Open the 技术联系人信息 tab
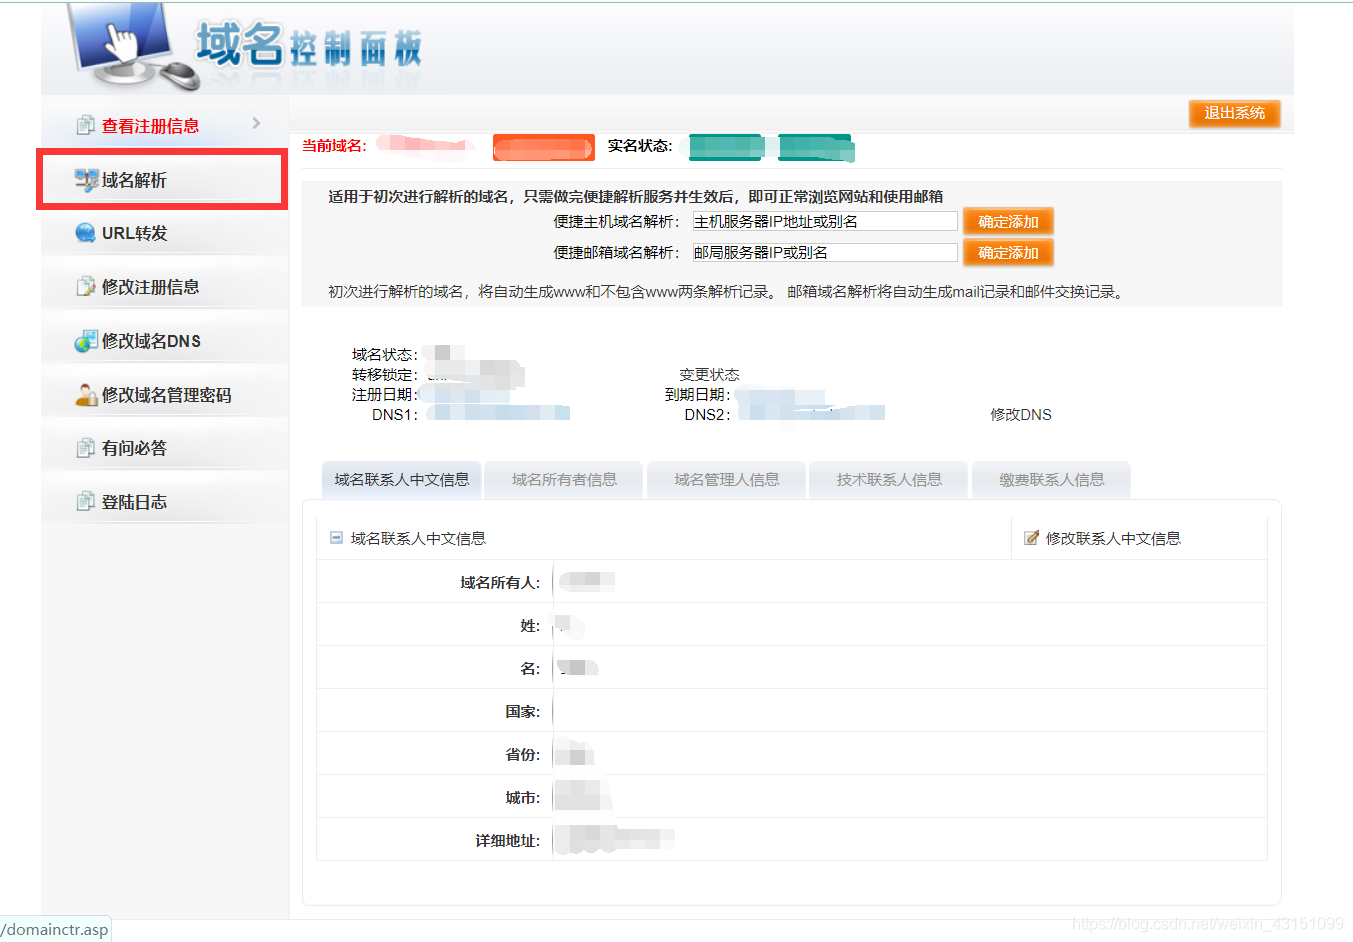 coord(888,479)
